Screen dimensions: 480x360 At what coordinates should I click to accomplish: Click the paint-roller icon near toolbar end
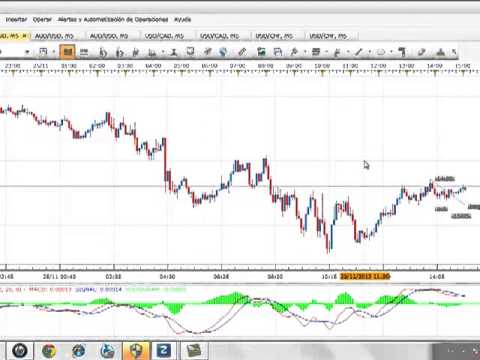402,52
